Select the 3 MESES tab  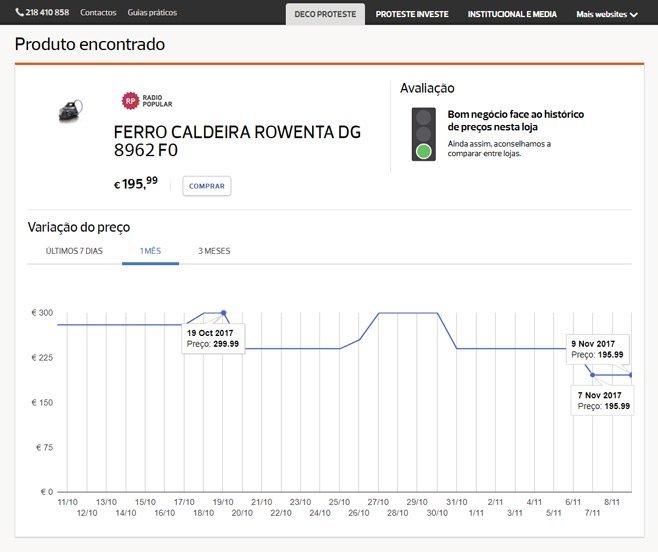pyautogui.click(x=214, y=251)
